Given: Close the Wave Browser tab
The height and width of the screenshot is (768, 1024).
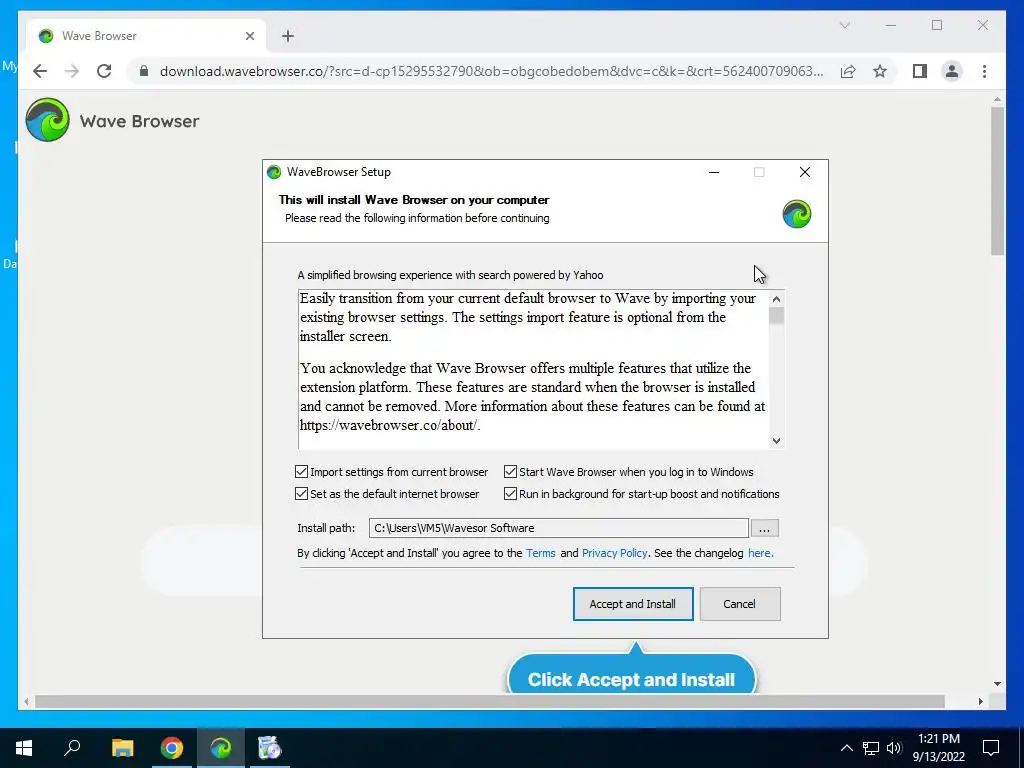Looking at the screenshot, I should [249, 37].
